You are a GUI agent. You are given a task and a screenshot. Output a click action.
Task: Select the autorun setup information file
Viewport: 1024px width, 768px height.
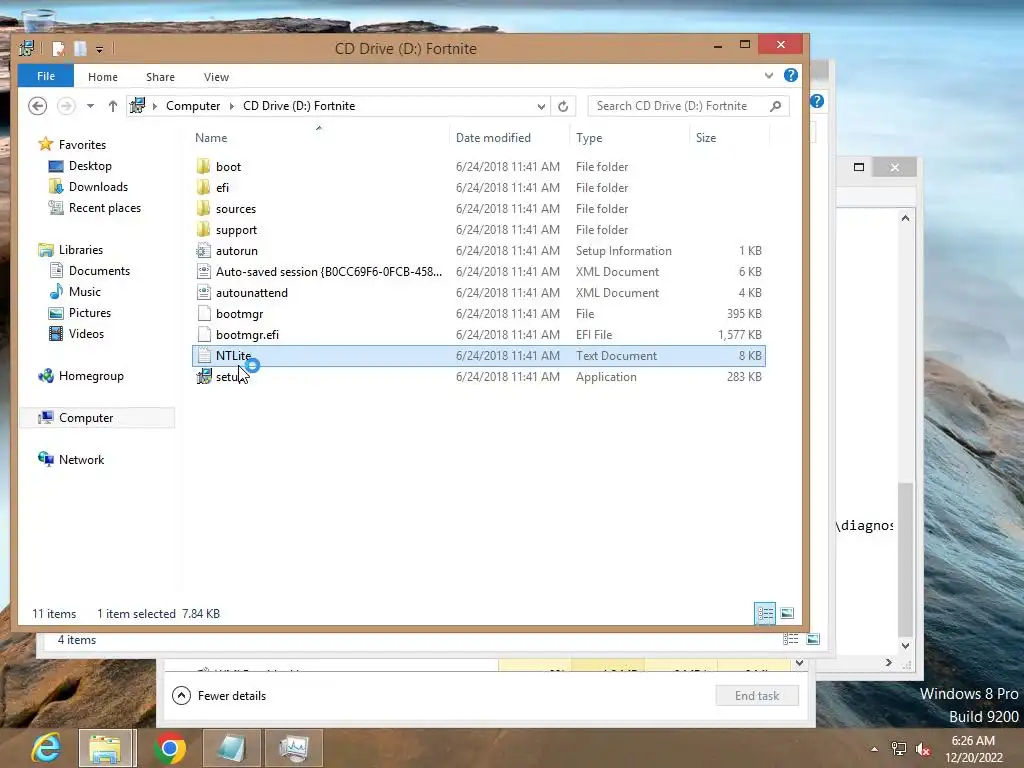click(x=479, y=251)
